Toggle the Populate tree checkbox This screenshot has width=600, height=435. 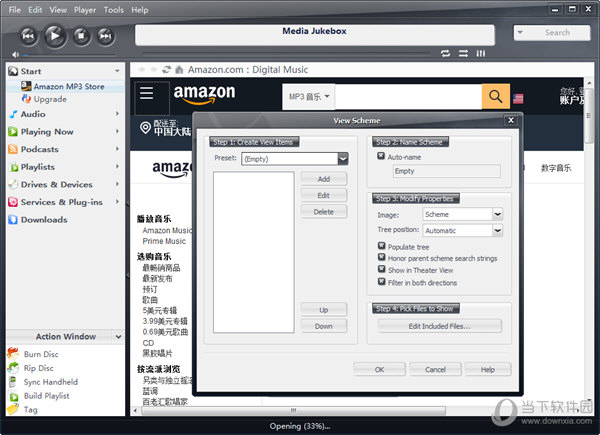(382, 246)
